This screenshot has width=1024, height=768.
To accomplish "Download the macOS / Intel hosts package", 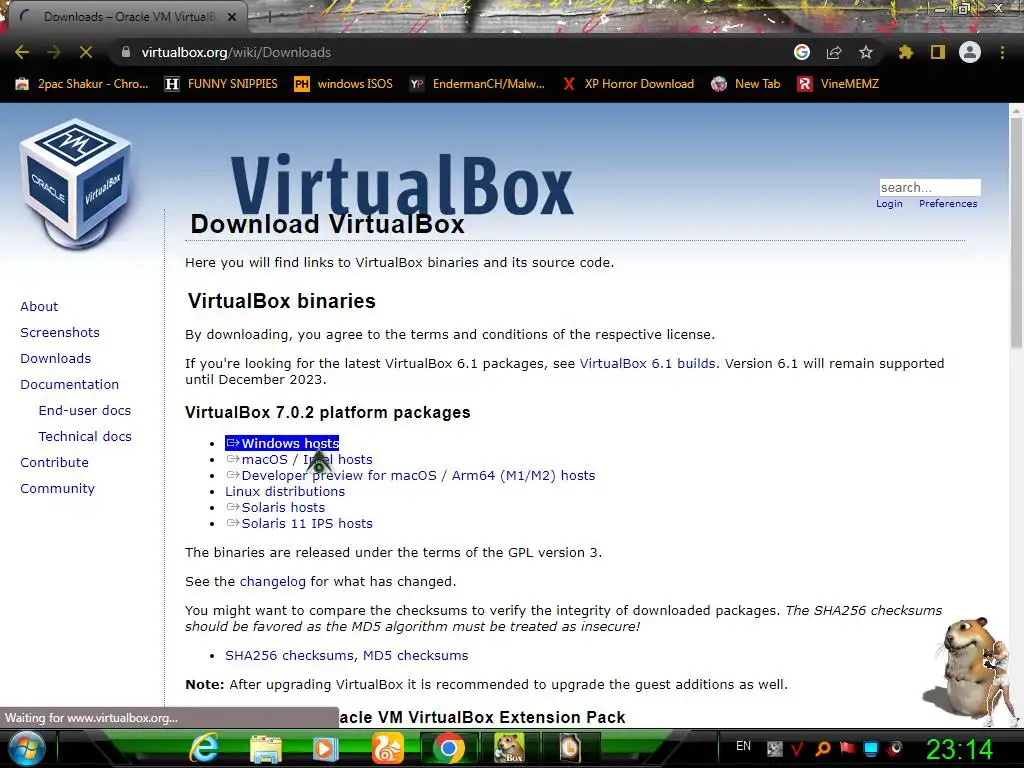I will coord(299,460).
